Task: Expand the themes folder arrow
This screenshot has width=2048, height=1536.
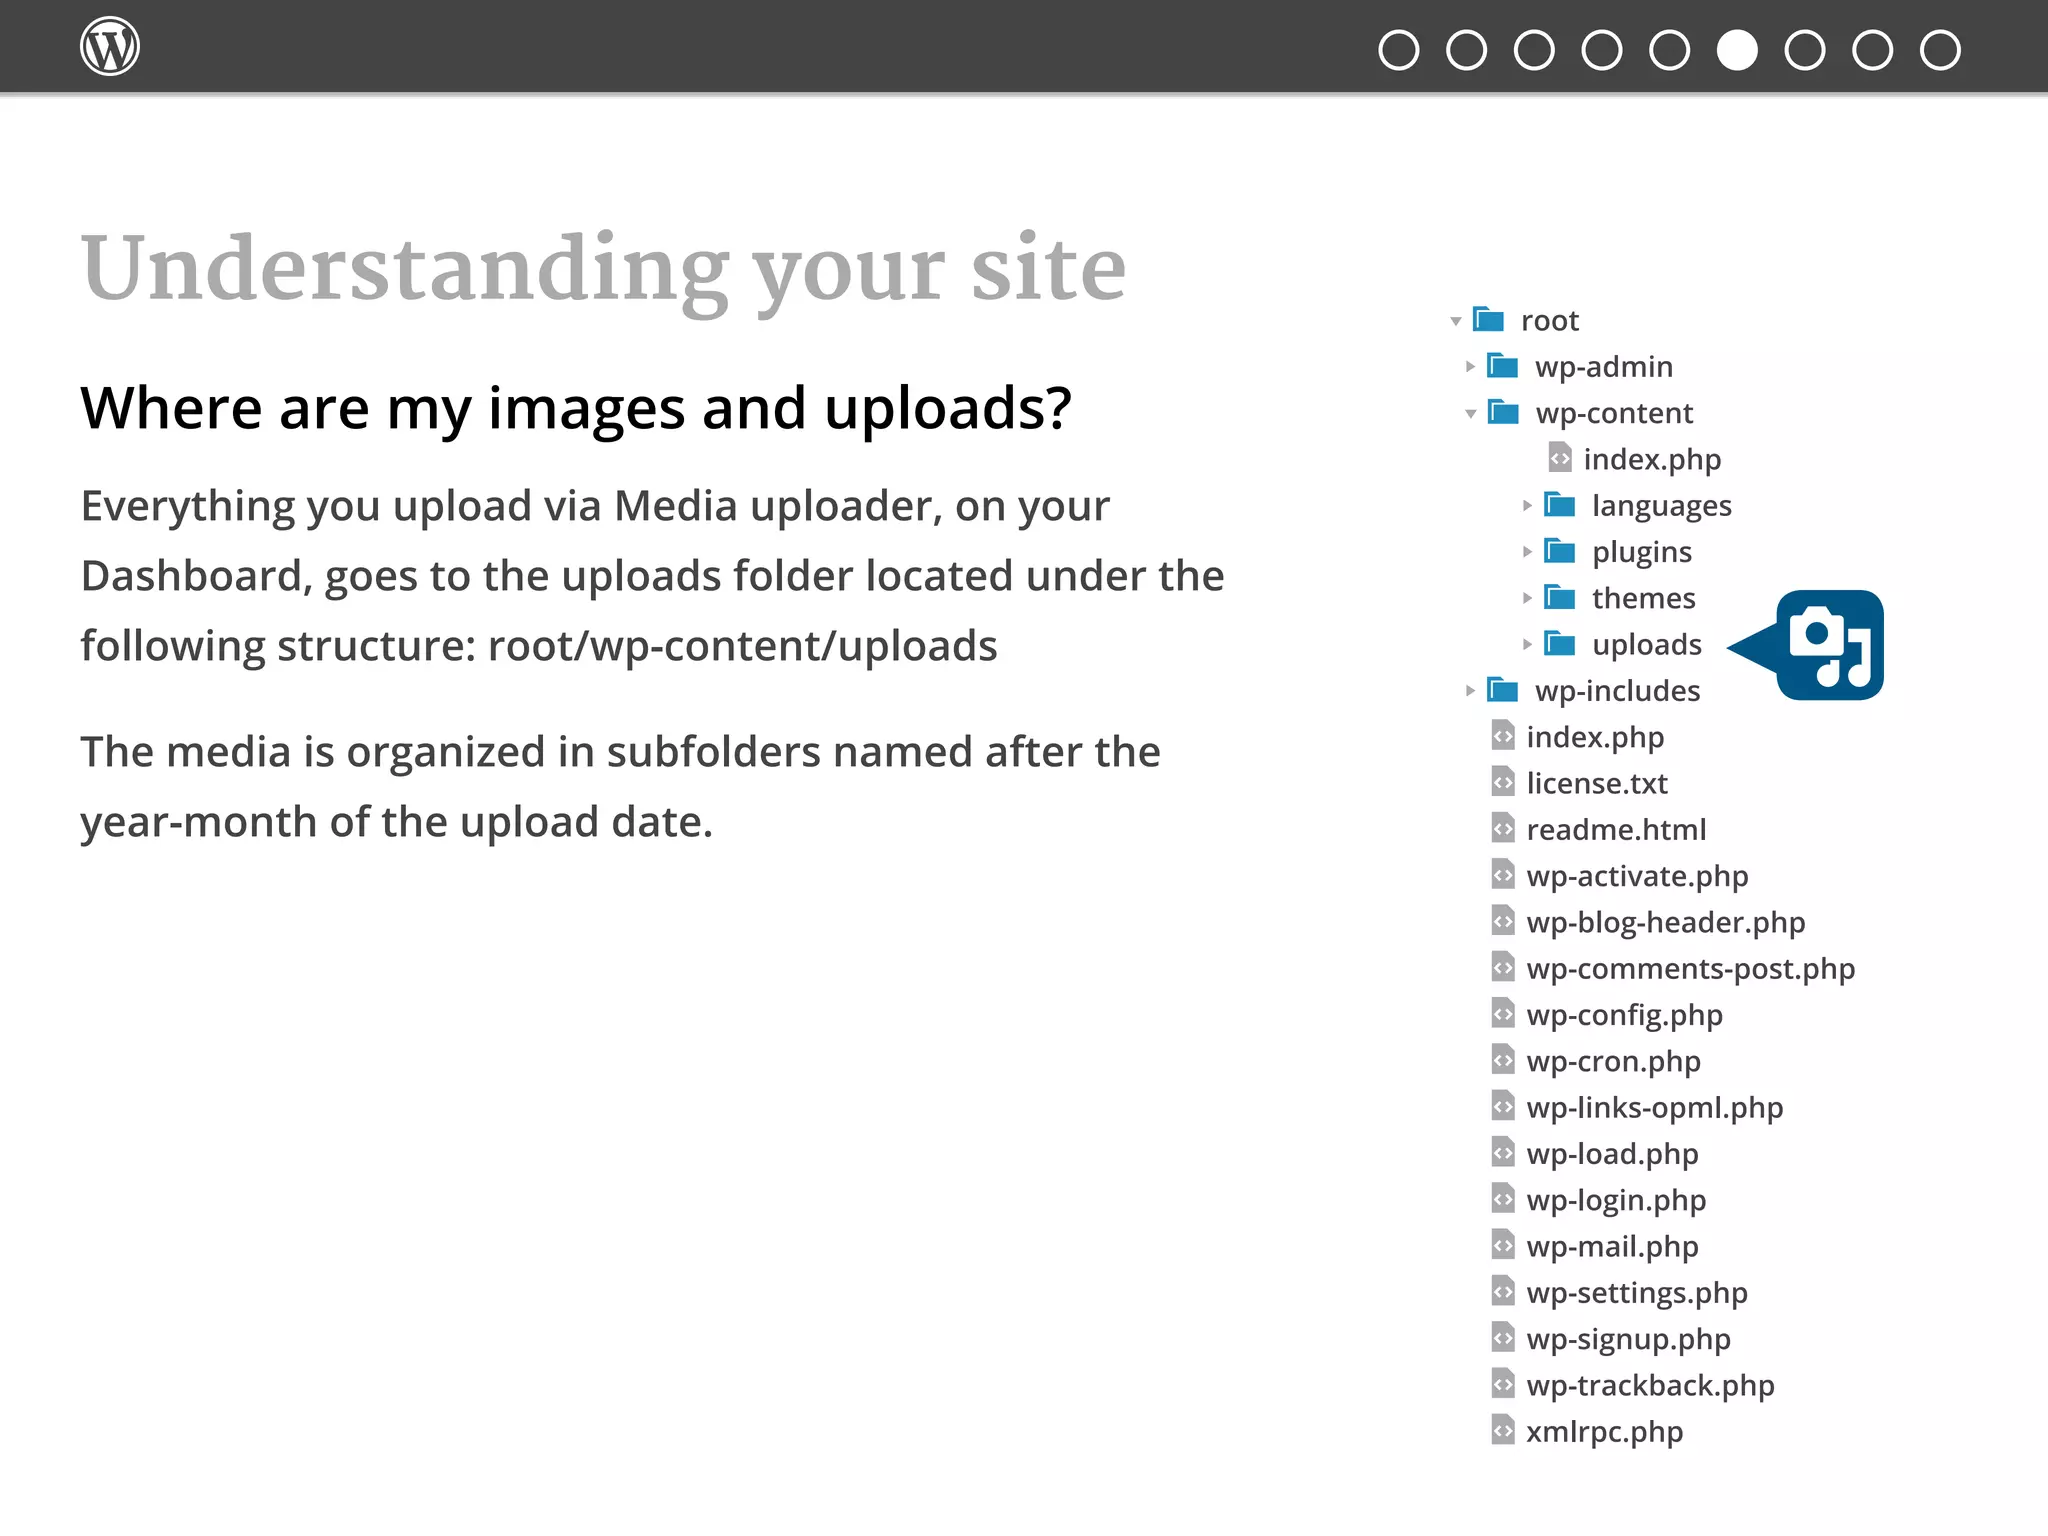Action: coord(1527,598)
